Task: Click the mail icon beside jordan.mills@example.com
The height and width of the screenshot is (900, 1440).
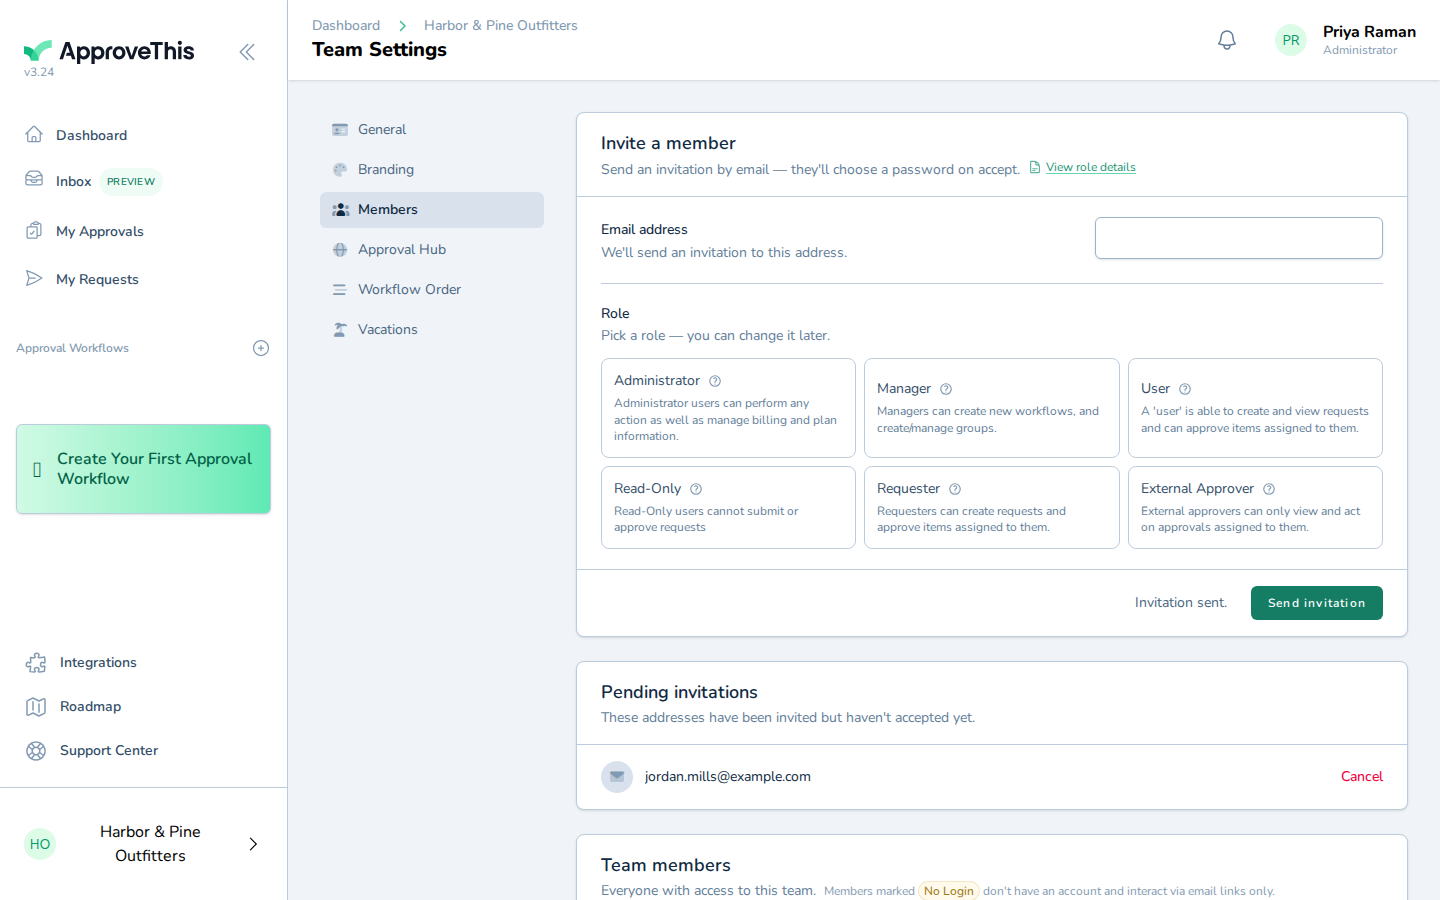Action: (x=617, y=777)
